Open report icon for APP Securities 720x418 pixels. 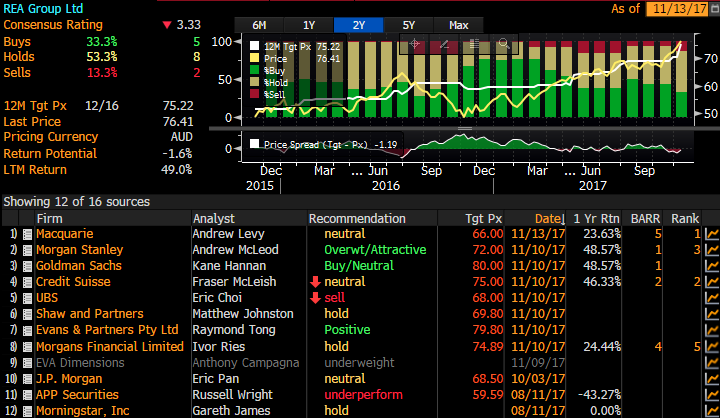28,395
